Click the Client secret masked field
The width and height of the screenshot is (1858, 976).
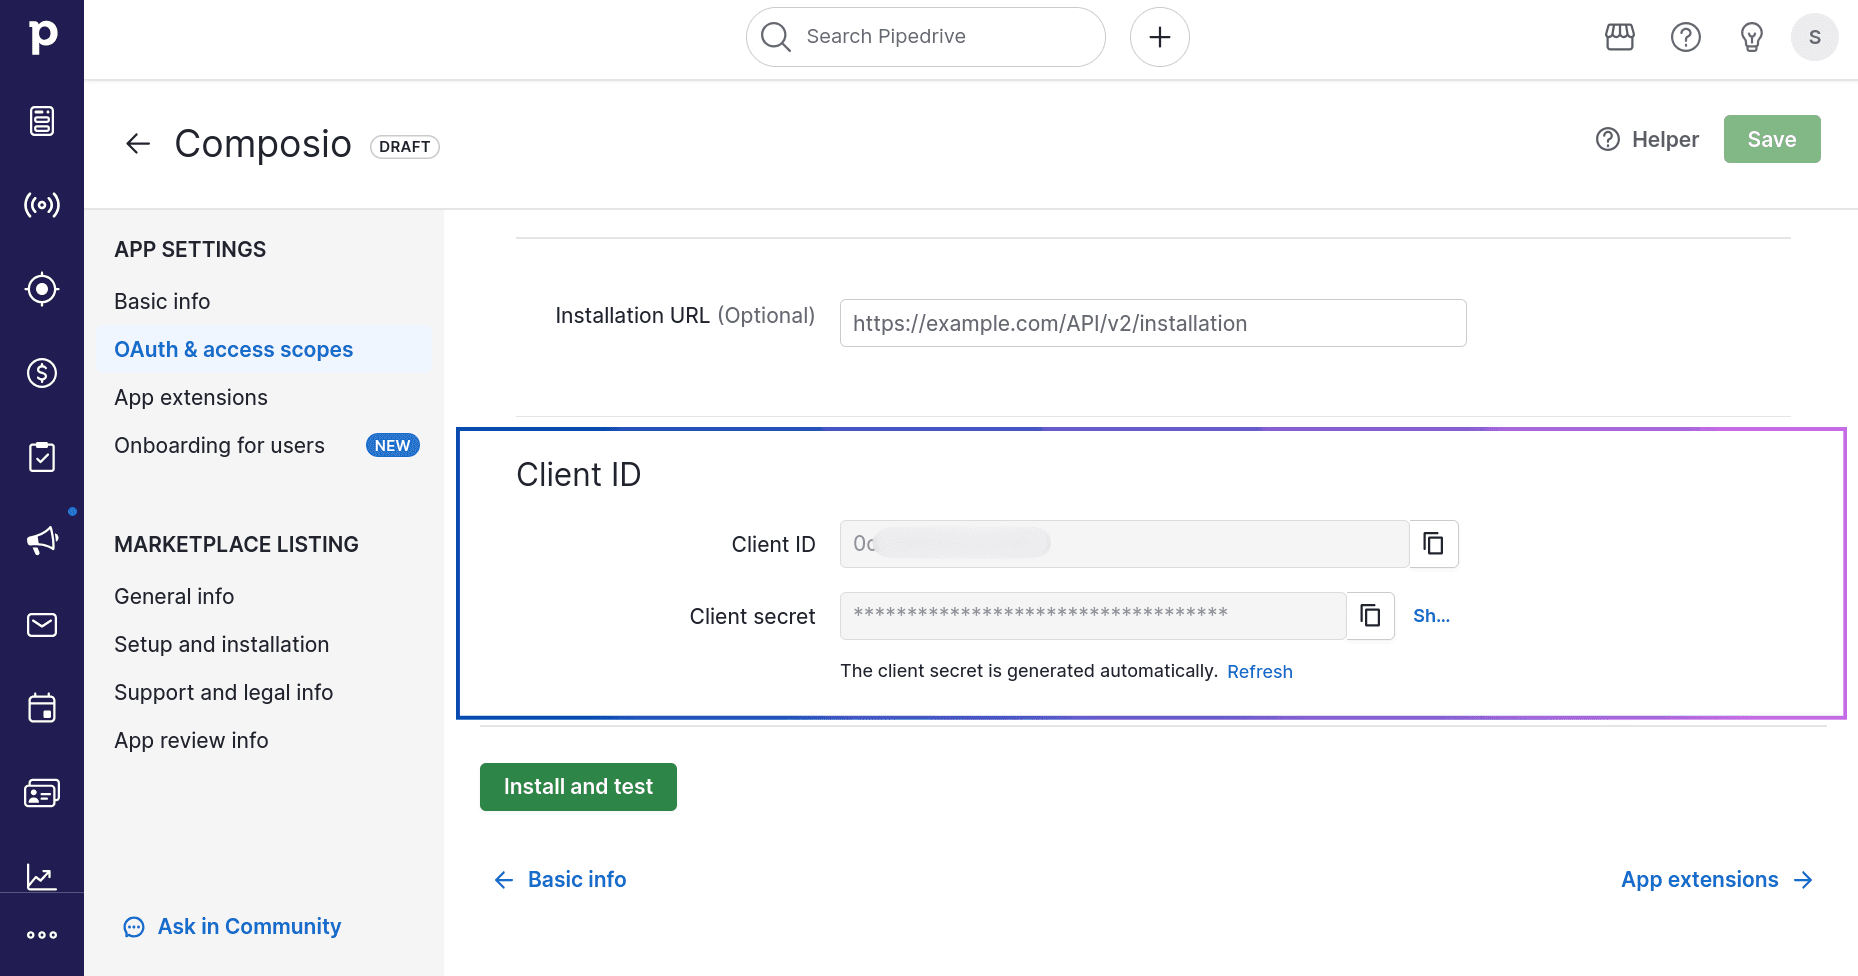[1093, 616]
